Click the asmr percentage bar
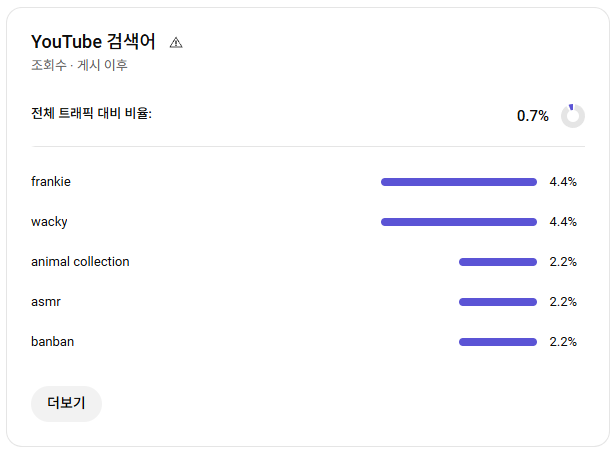 coord(498,302)
